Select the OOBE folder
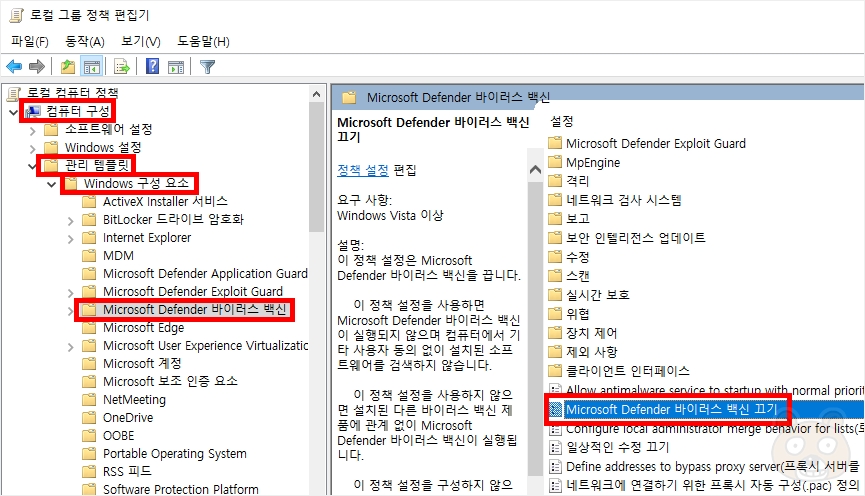The width and height of the screenshot is (865, 496). click(119, 435)
